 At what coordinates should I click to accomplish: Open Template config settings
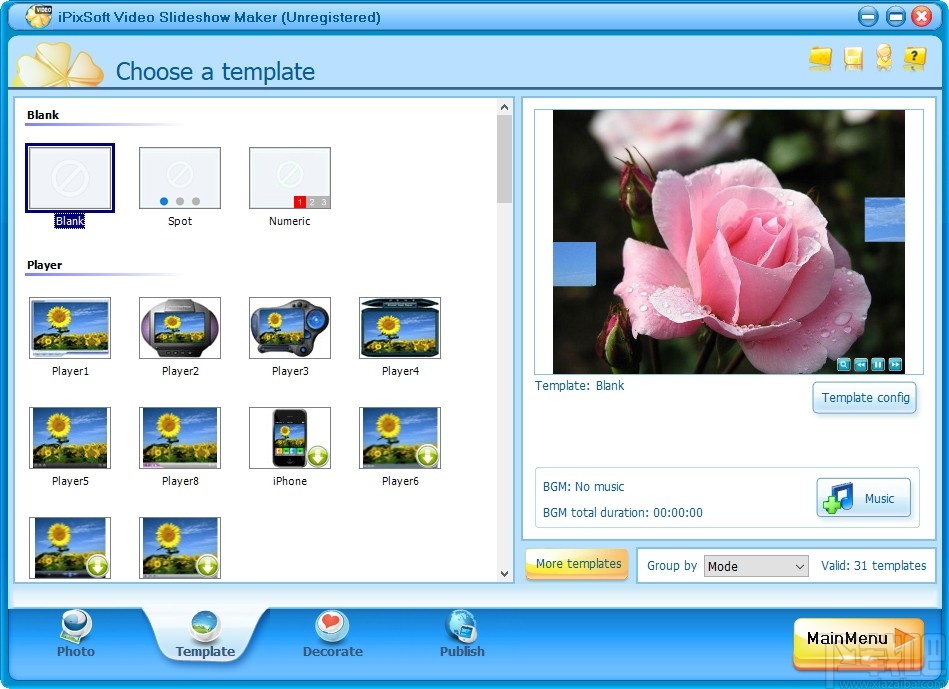click(864, 398)
